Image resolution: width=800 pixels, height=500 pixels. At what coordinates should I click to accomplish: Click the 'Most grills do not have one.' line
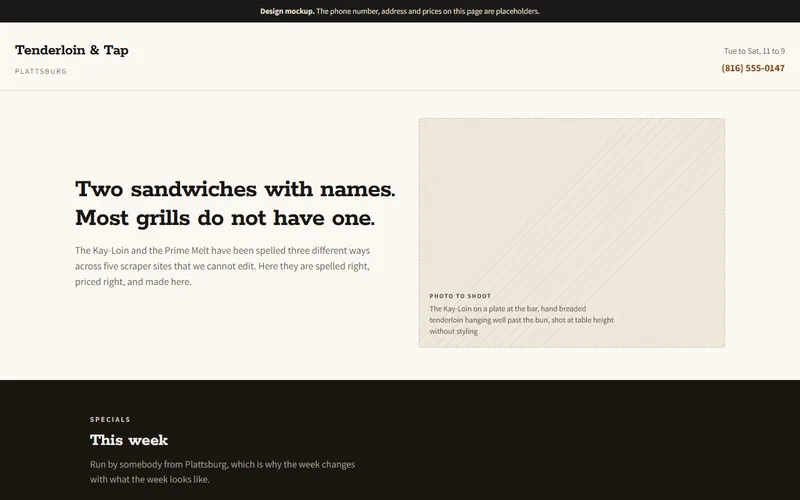tap(225, 218)
